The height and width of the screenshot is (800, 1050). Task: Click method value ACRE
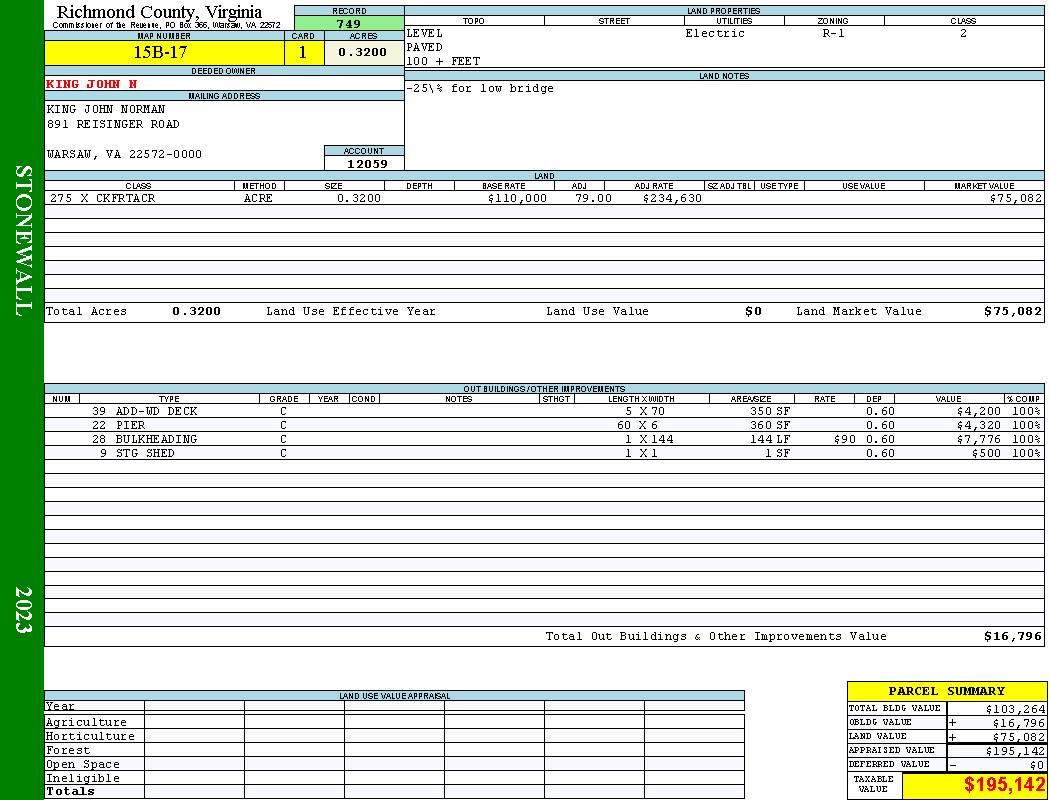258,198
